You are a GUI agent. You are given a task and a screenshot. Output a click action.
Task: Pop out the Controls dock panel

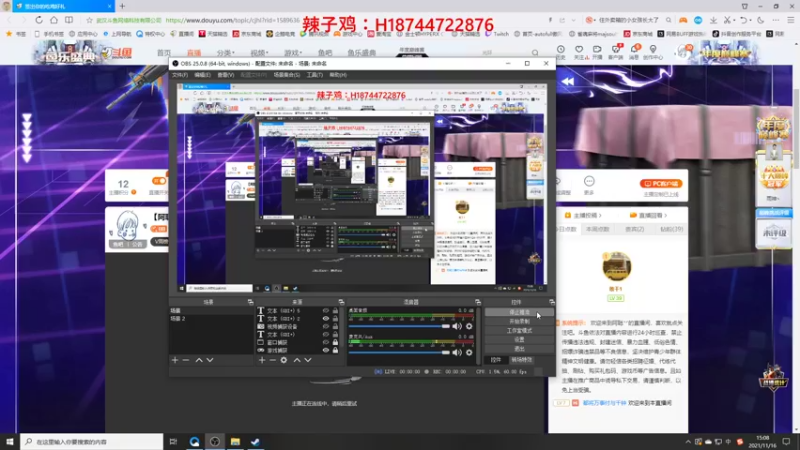pos(552,302)
